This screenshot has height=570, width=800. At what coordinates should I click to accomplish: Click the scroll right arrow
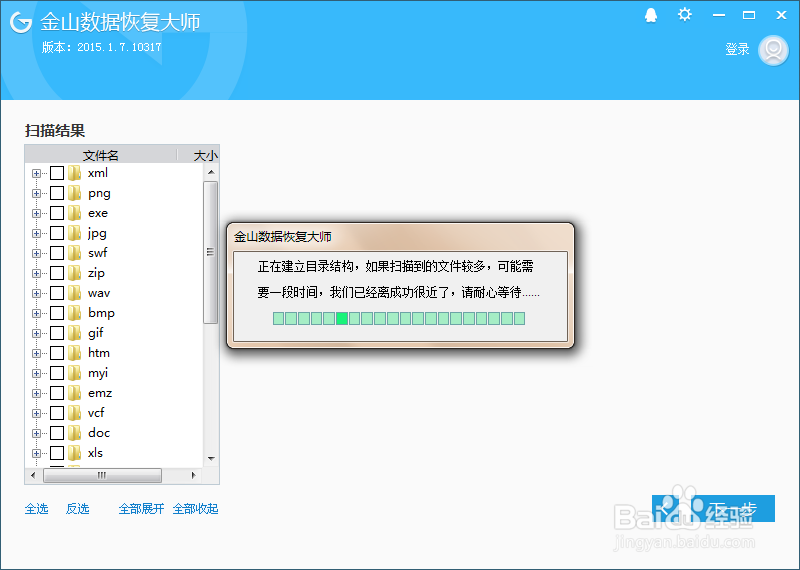(x=193, y=475)
